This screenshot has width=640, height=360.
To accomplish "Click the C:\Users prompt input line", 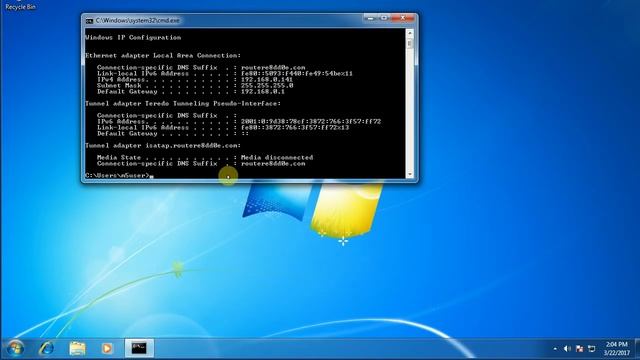I will click(119, 176).
